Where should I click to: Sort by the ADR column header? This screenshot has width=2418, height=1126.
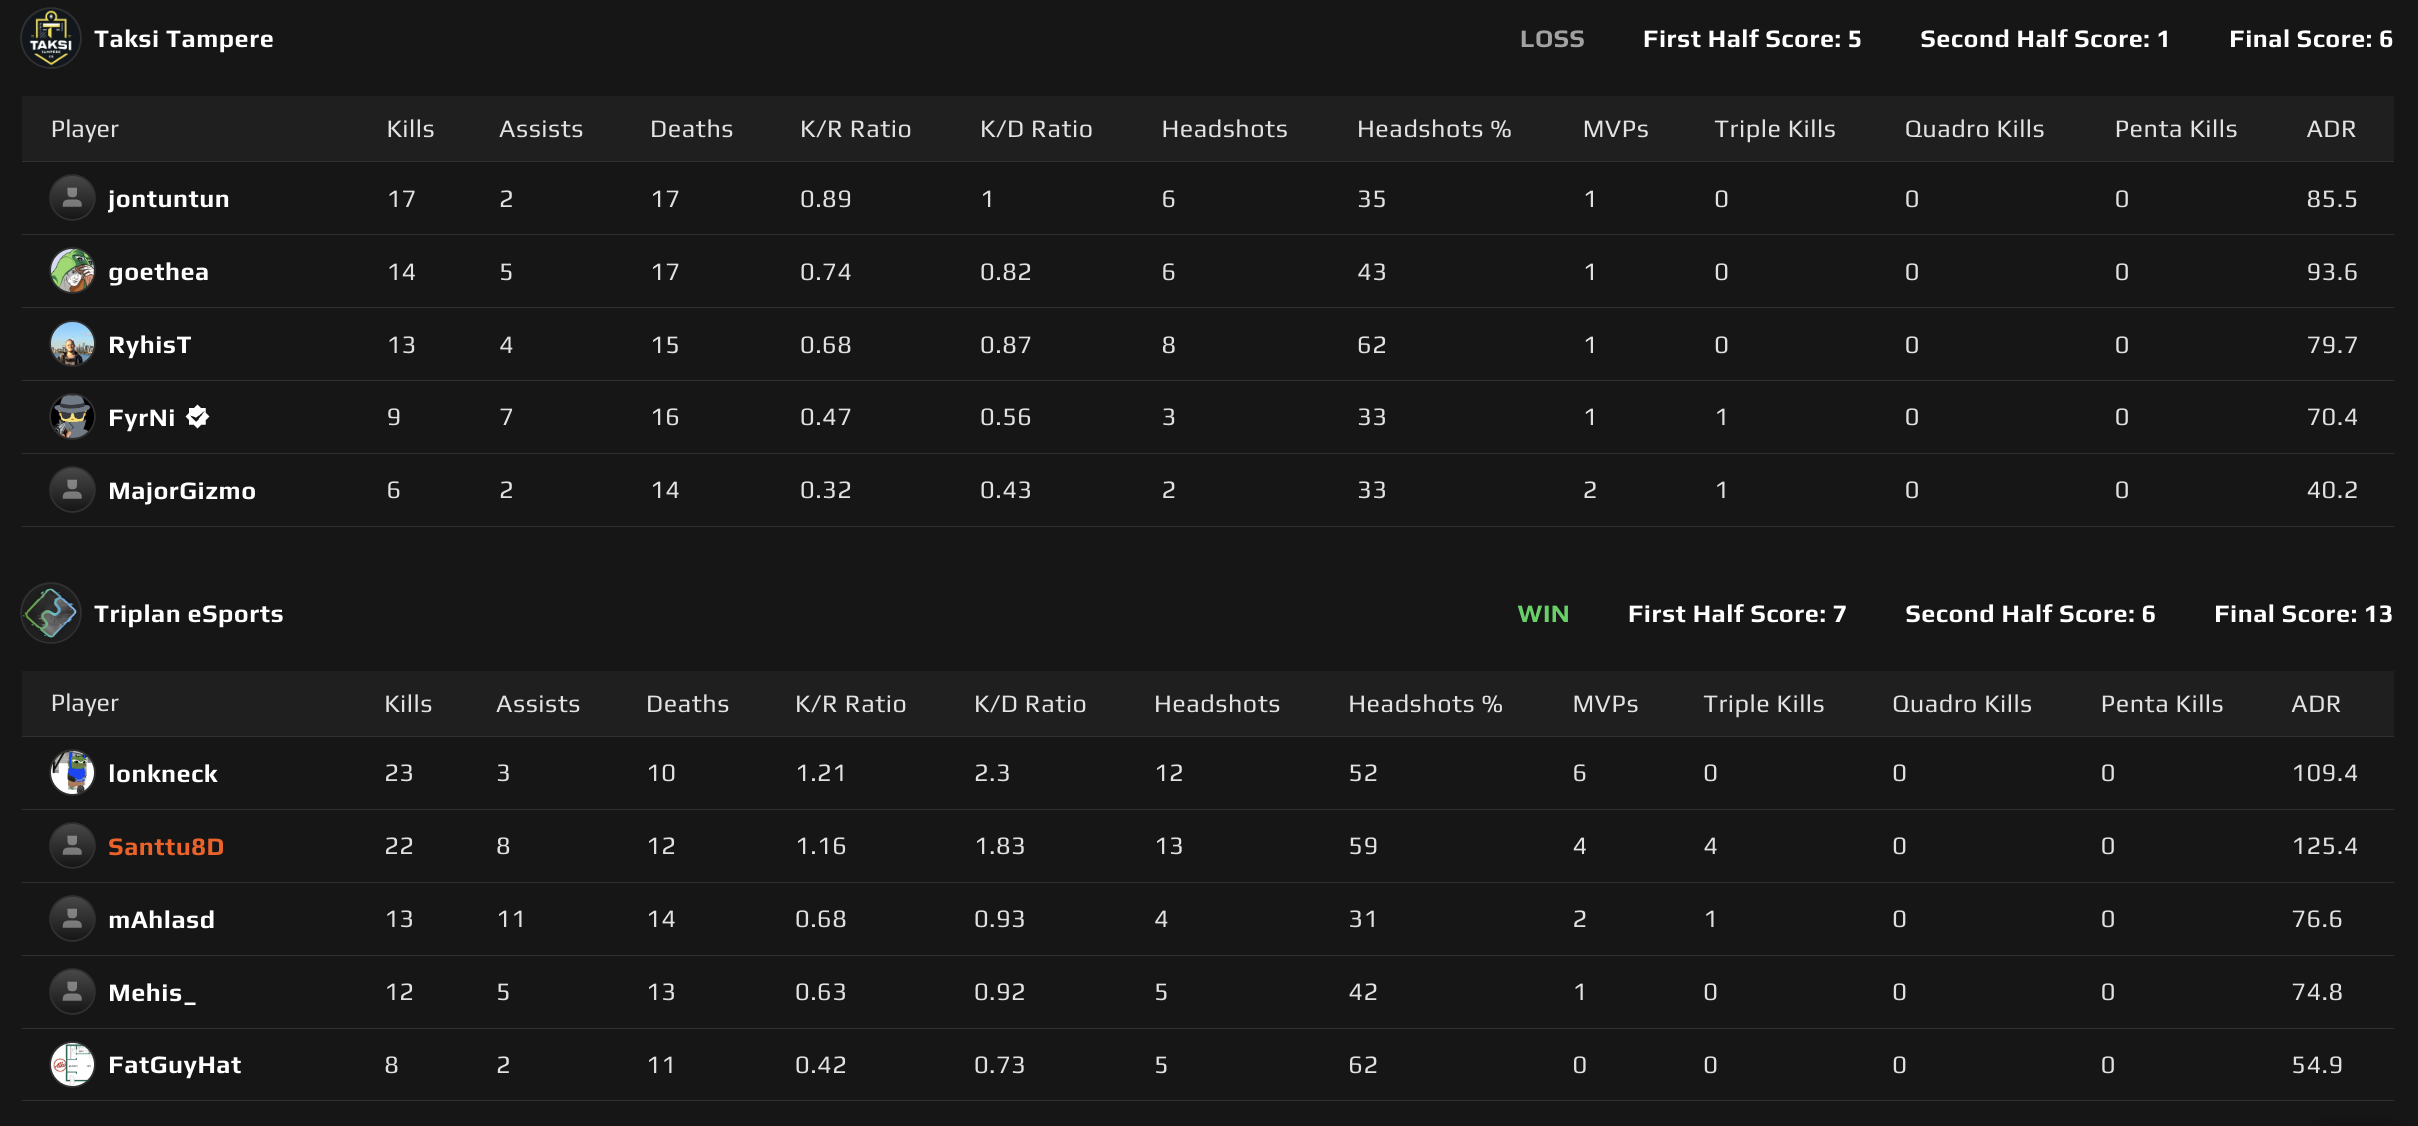pos(2331,128)
